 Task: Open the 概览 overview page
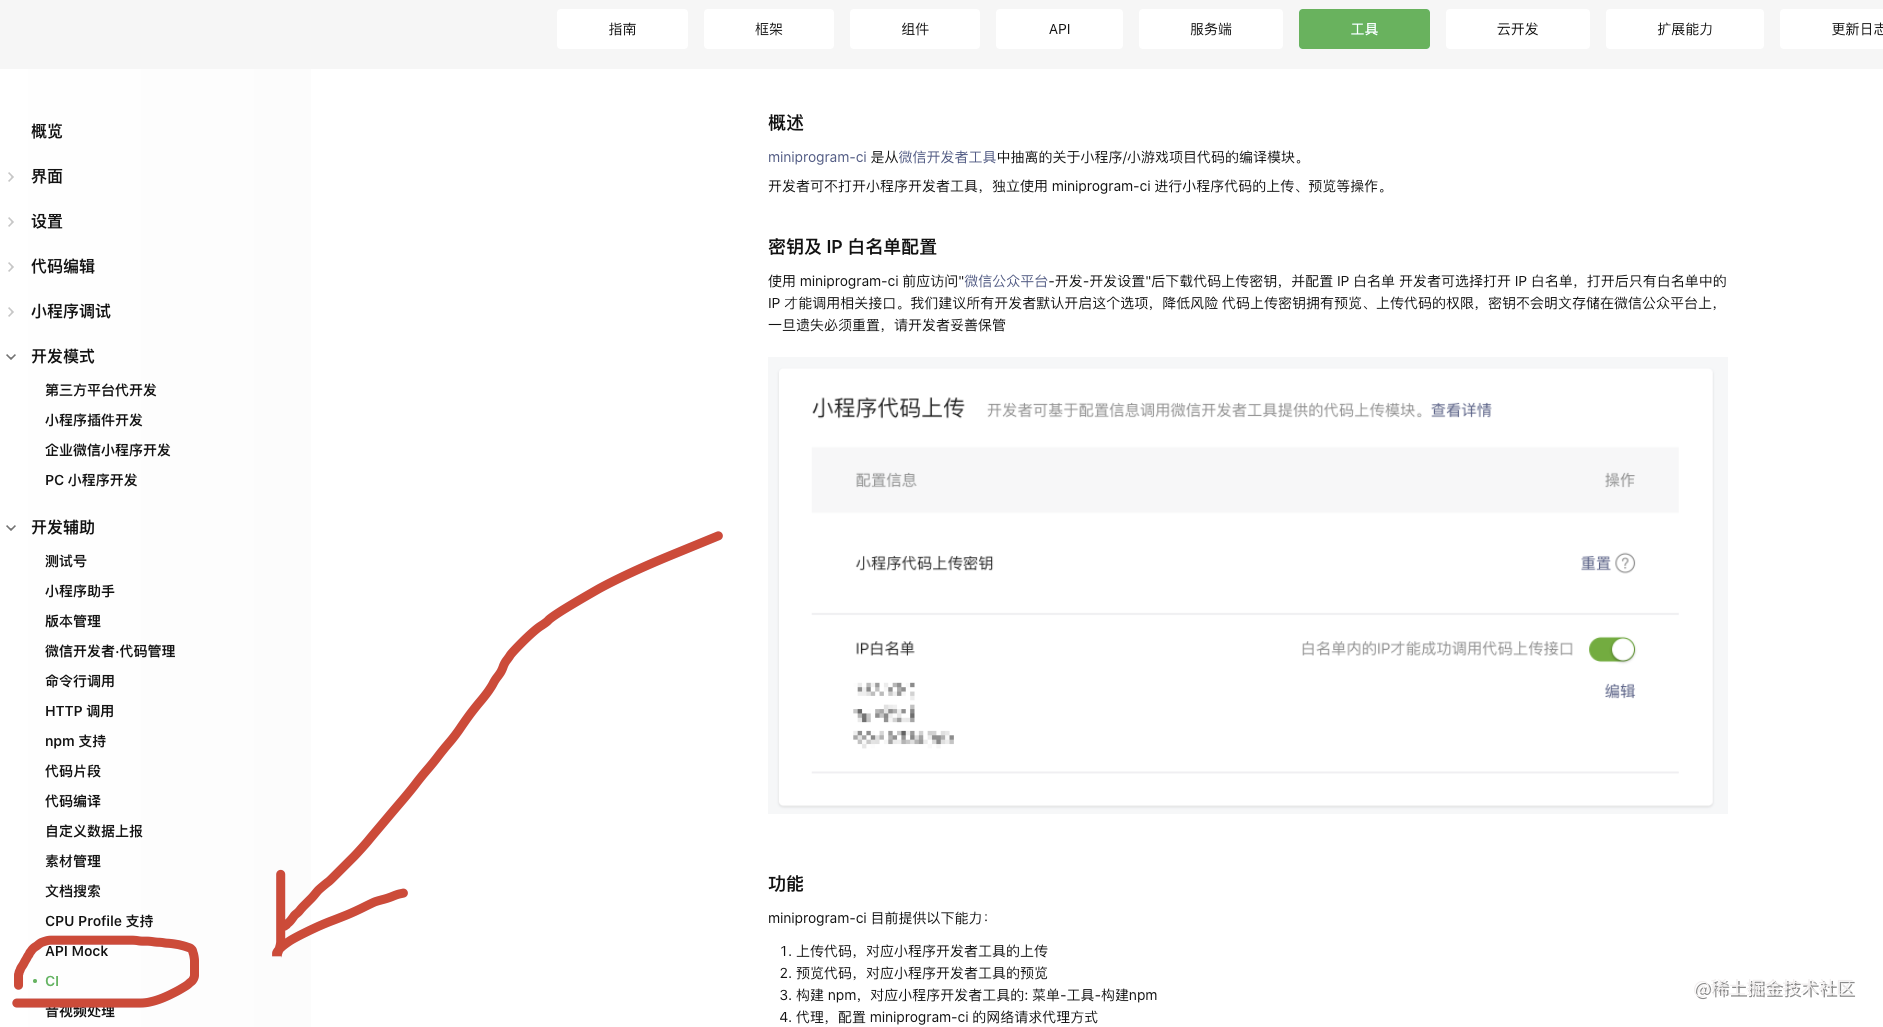44,131
